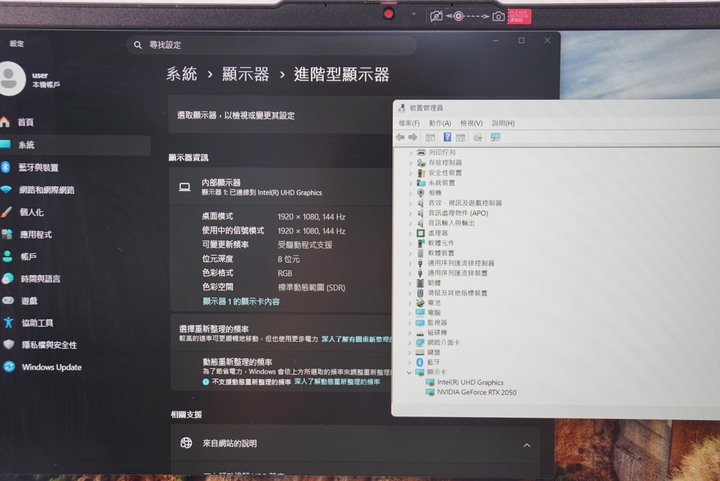Open 協助工具 settings page

click(x=37, y=323)
